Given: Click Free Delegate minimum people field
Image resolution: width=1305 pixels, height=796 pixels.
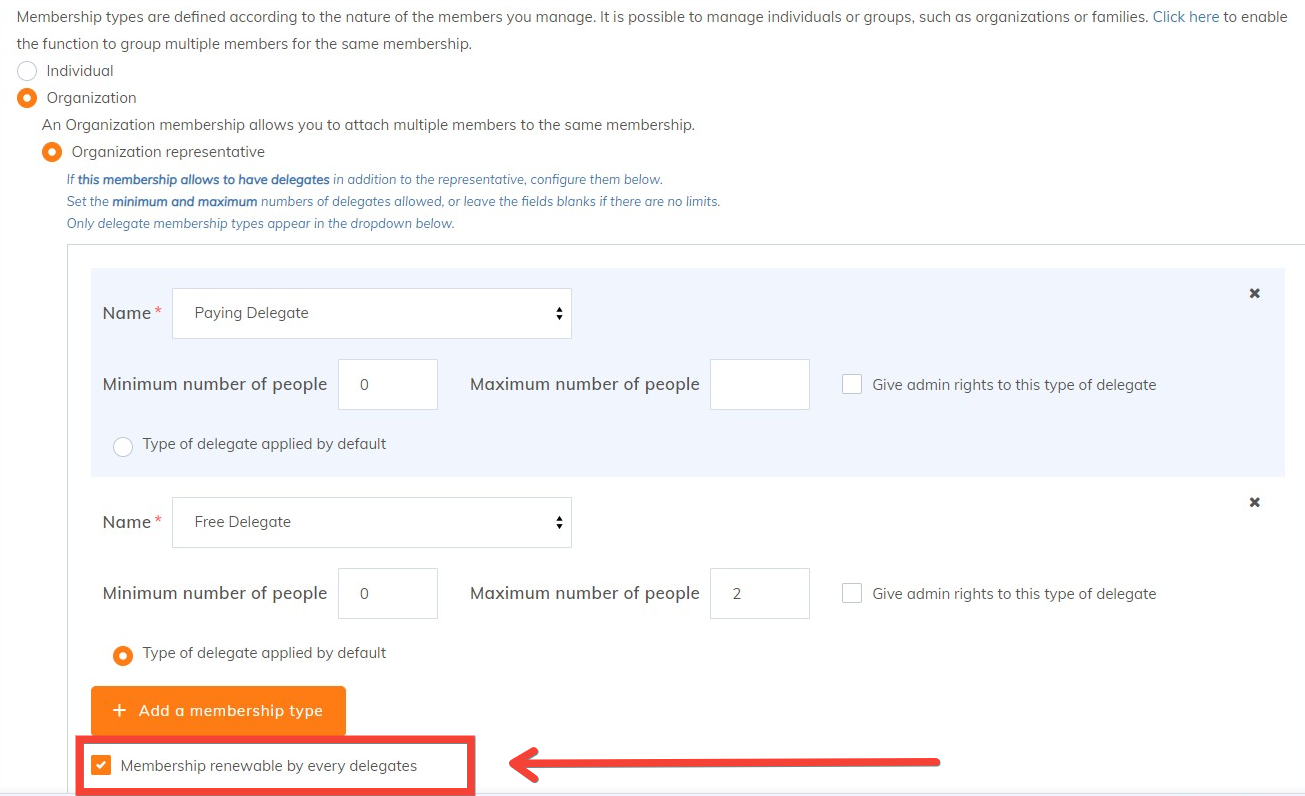Looking at the screenshot, I should coord(387,594).
